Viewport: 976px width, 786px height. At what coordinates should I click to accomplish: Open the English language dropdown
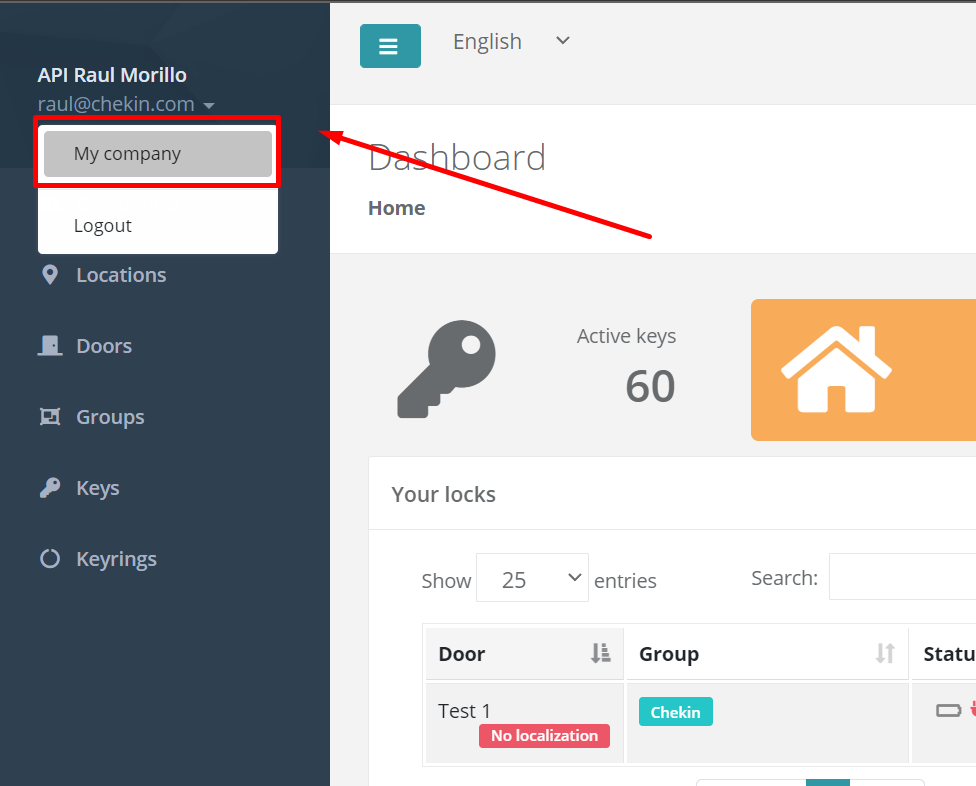pyautogui.click(x=511, y=42)
